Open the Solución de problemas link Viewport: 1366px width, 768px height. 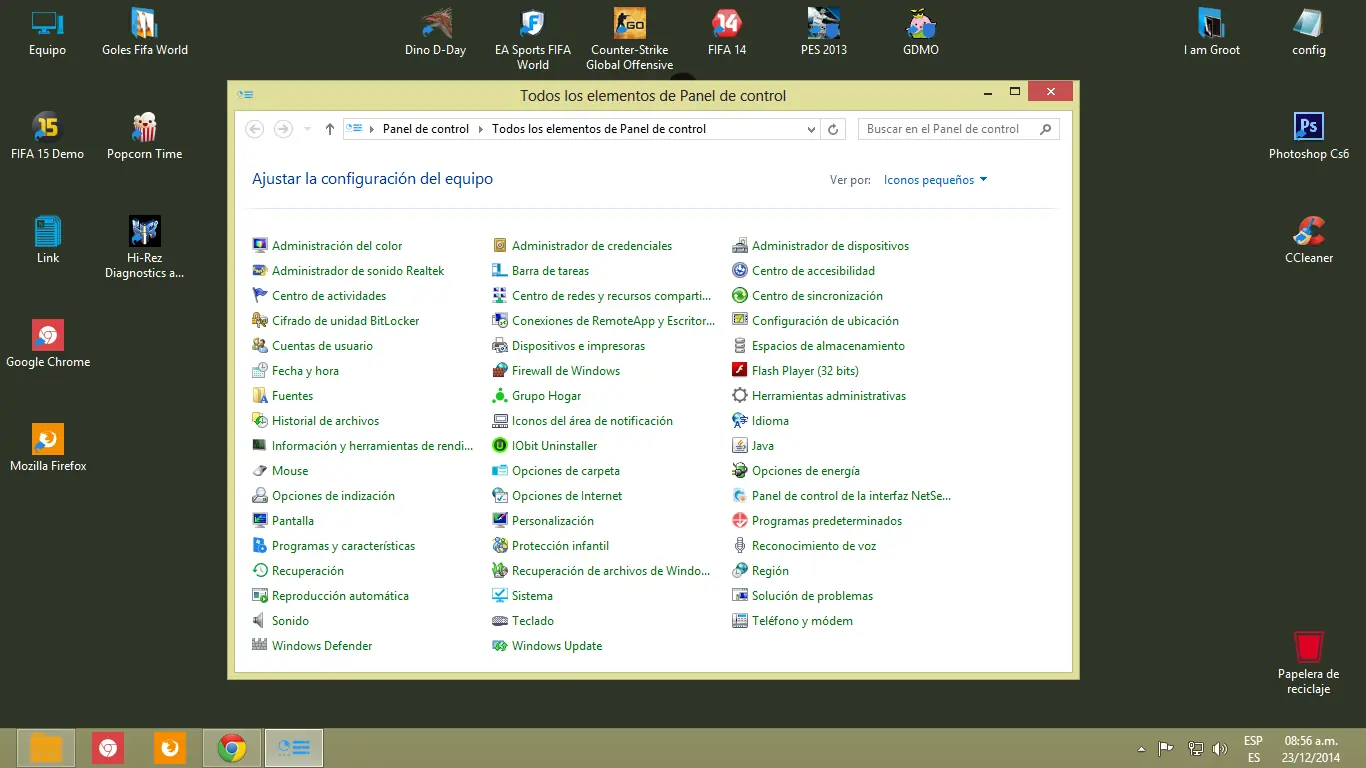point(812,596)
